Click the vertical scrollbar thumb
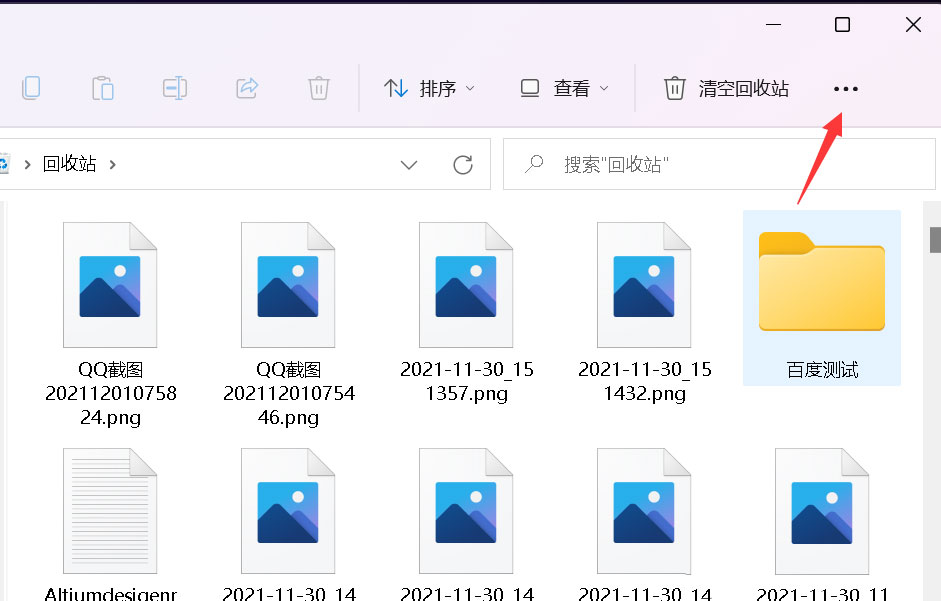The width and height of the screenshot is (941, 601). pos(935,240)
